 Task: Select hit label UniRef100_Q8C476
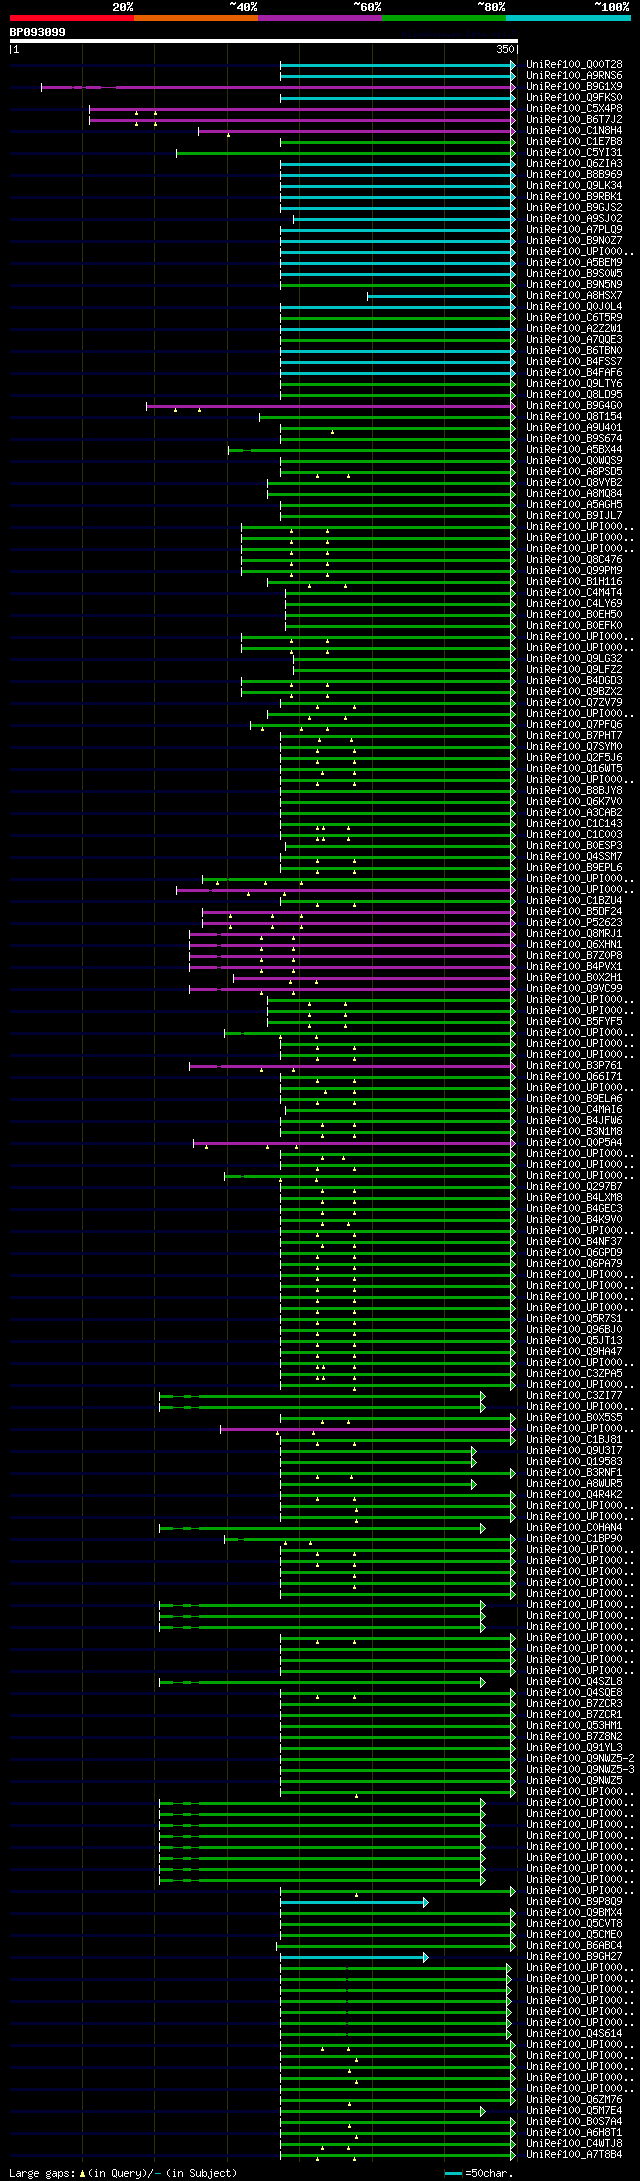[x=574, y=559]
